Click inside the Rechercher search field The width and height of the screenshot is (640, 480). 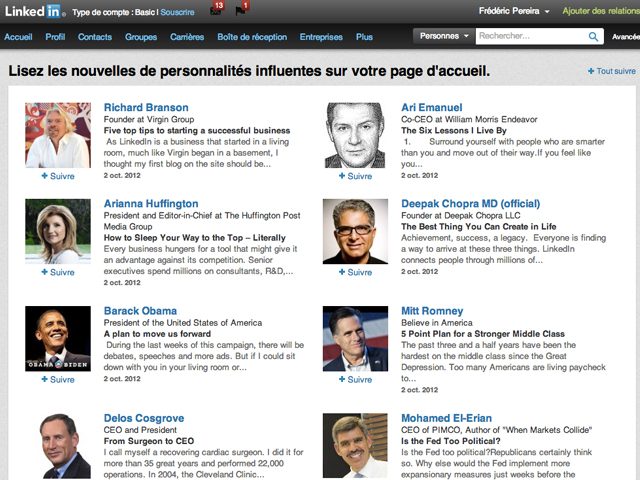(x=531, y=36)
